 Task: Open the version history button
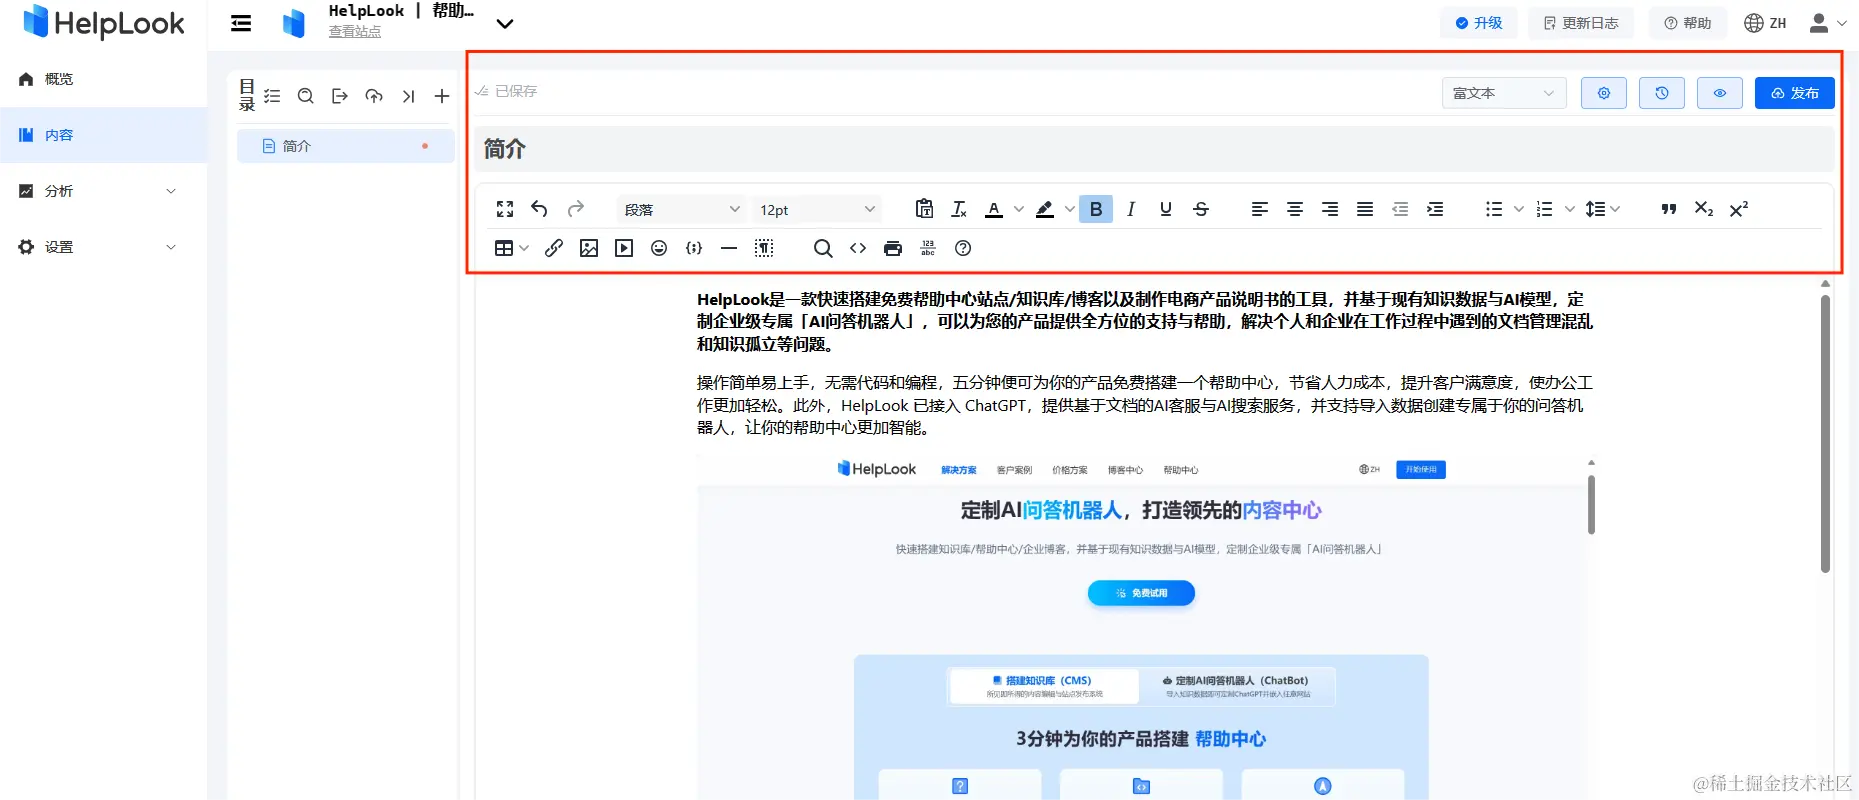[1662, 93]
